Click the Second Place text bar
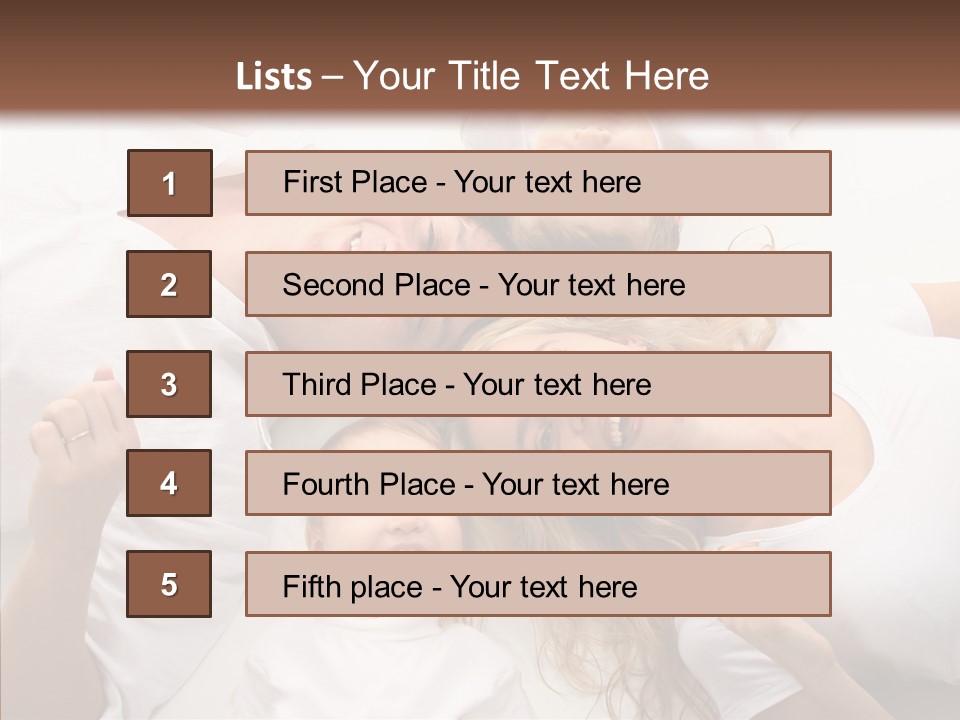This screenshot has width=960, height=720. [x=538, y=284]
